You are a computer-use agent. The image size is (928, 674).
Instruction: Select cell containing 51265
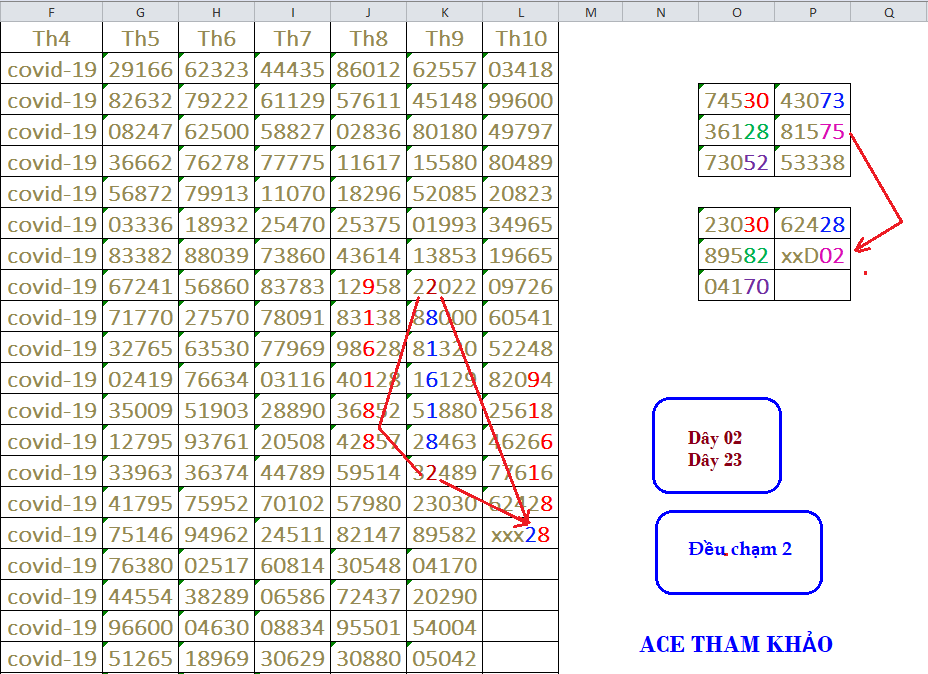(x=140, y=659)
